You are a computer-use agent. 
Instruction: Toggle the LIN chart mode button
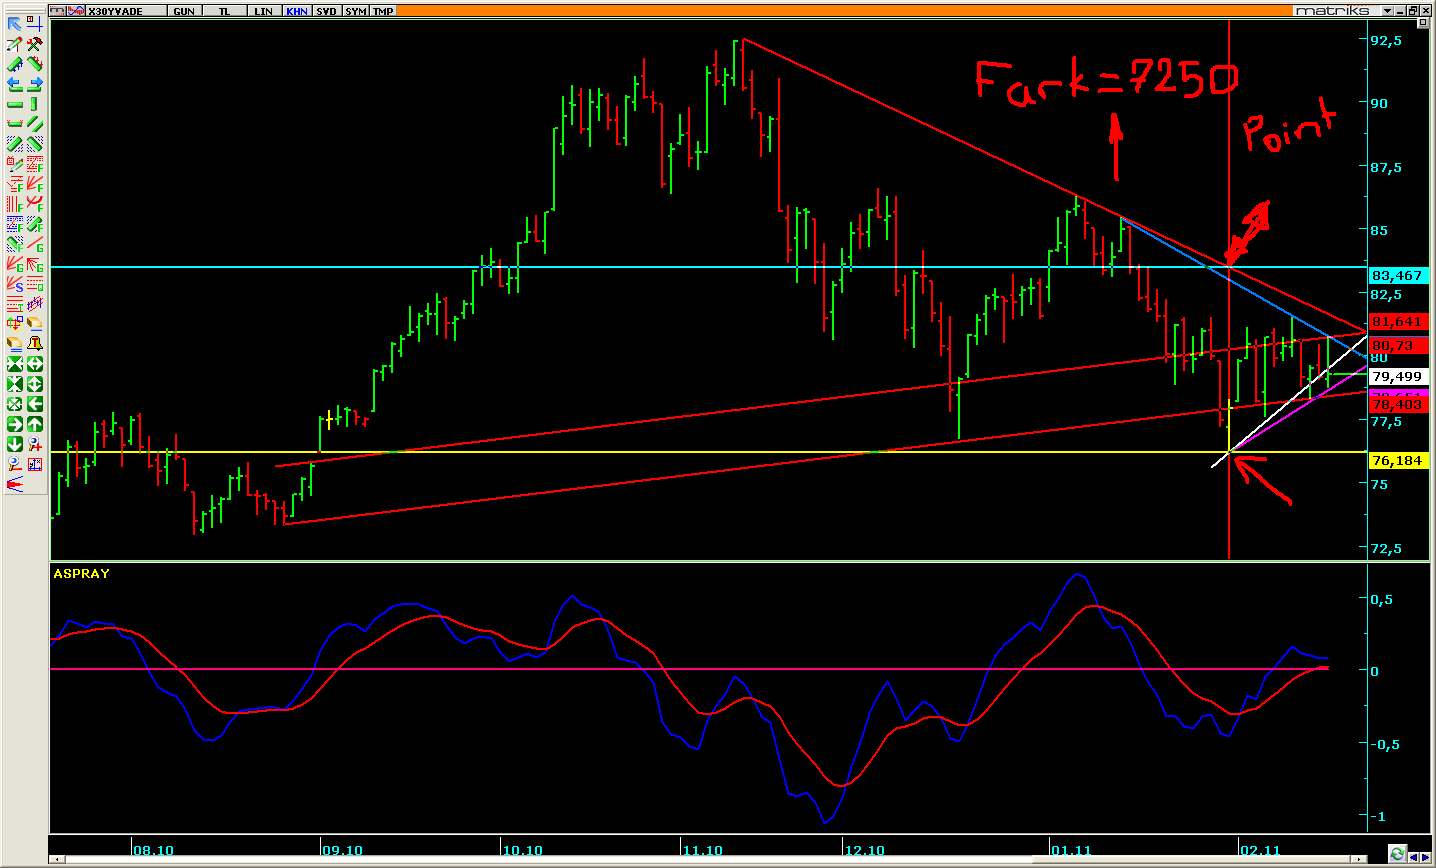pos(263,11)
